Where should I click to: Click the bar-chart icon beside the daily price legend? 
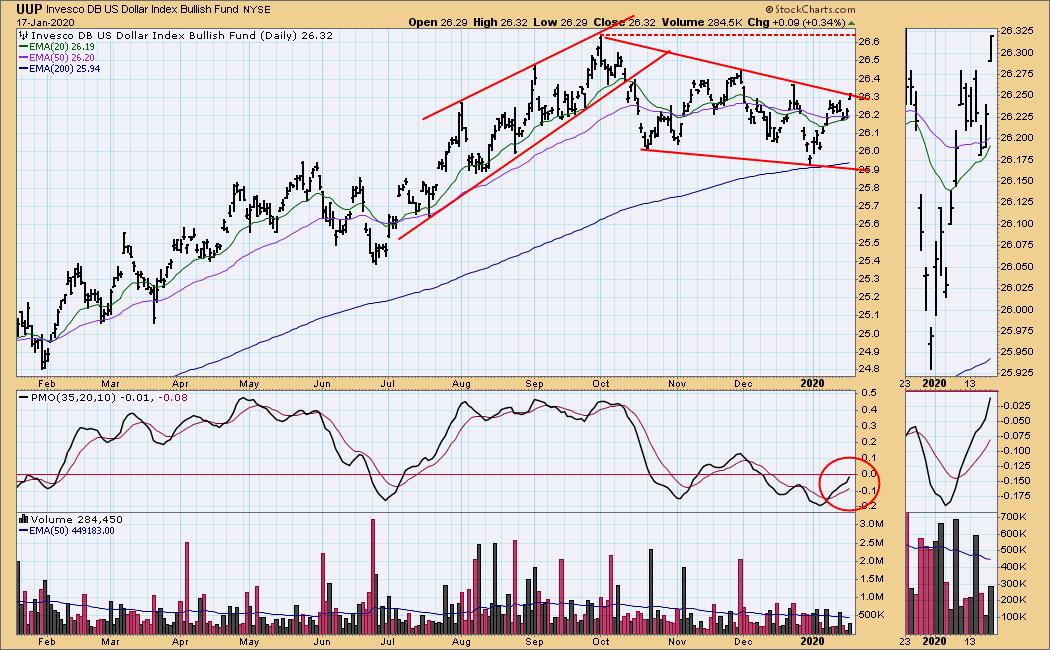tap(24, 35)
